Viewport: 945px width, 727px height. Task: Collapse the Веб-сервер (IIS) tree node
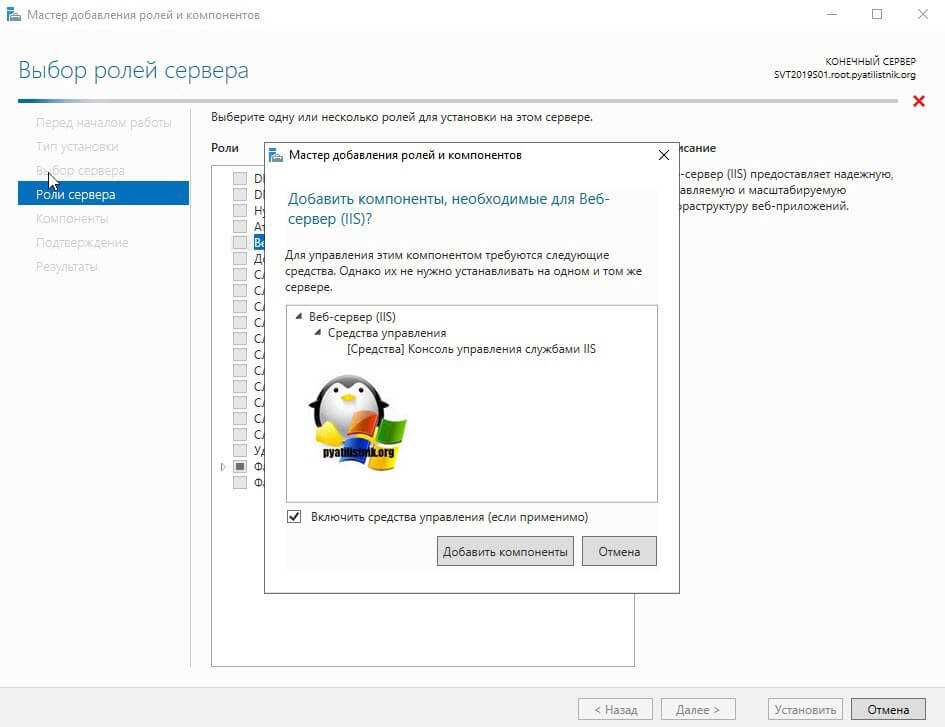pyautogui.click(x=298, y=316)
